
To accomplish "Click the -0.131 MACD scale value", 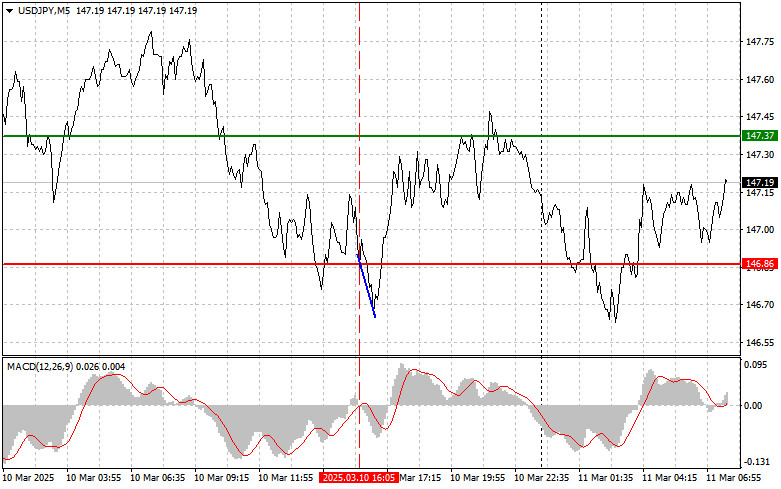I will pos(756,461).
